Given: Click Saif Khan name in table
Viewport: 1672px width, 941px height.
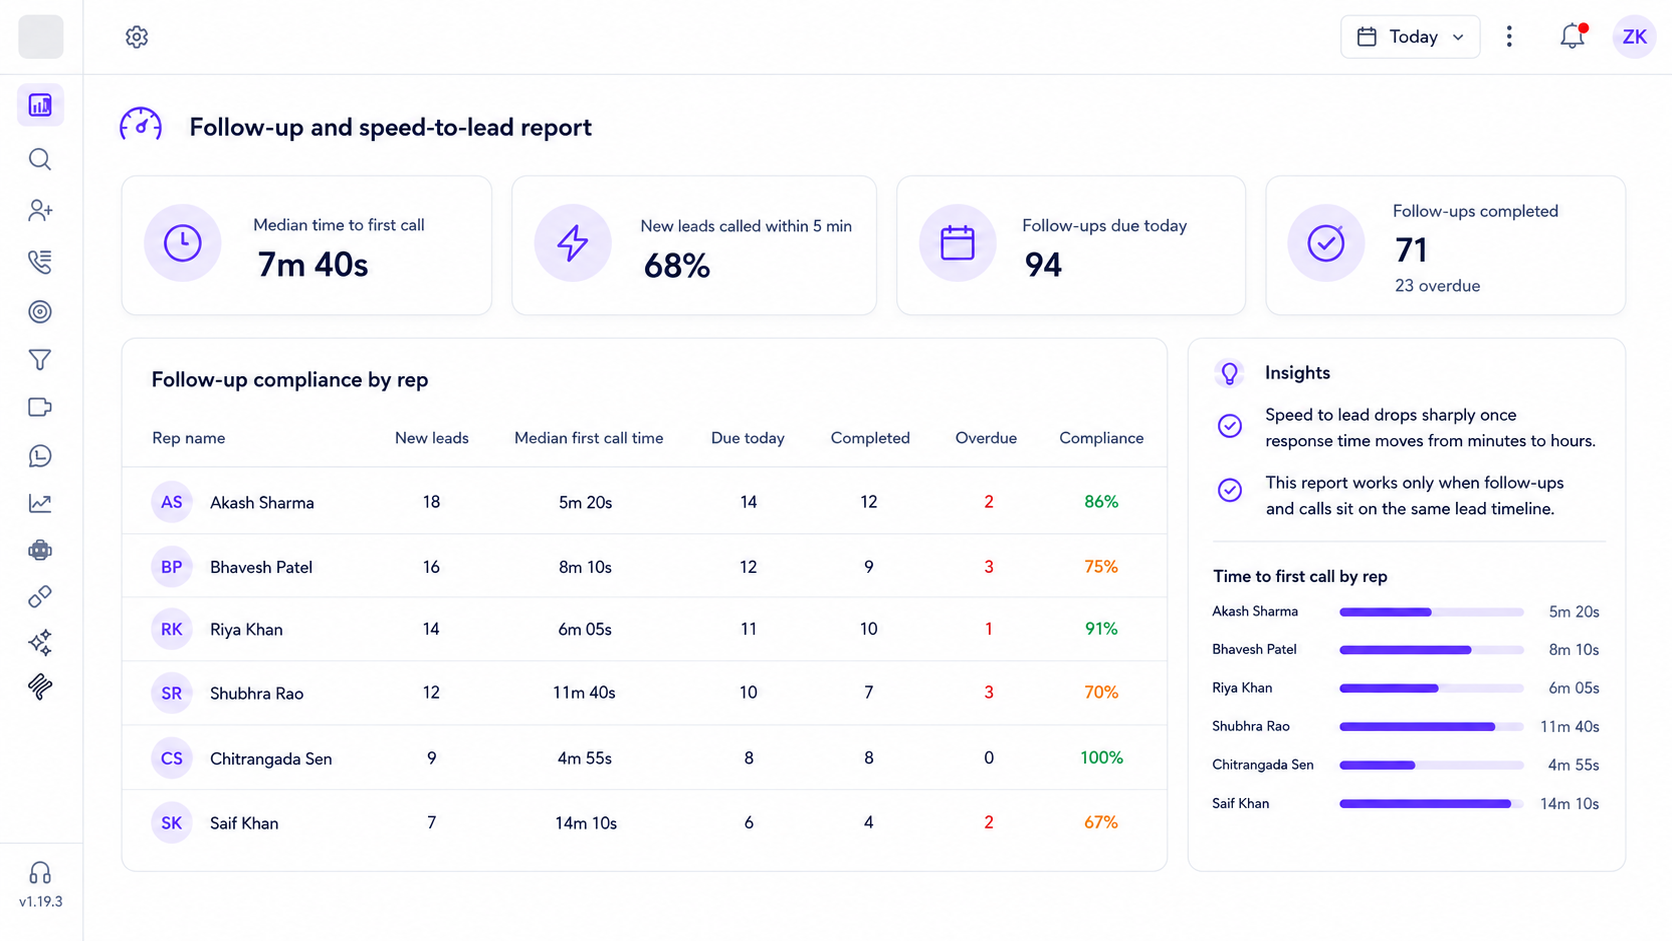Looking at the screenshot, I should coord(244,823).
